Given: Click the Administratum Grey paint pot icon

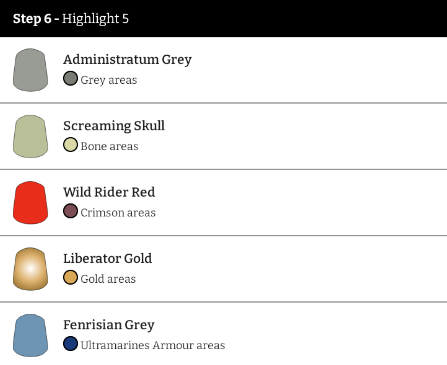Looking at the screenshot, I should point(30,70).
